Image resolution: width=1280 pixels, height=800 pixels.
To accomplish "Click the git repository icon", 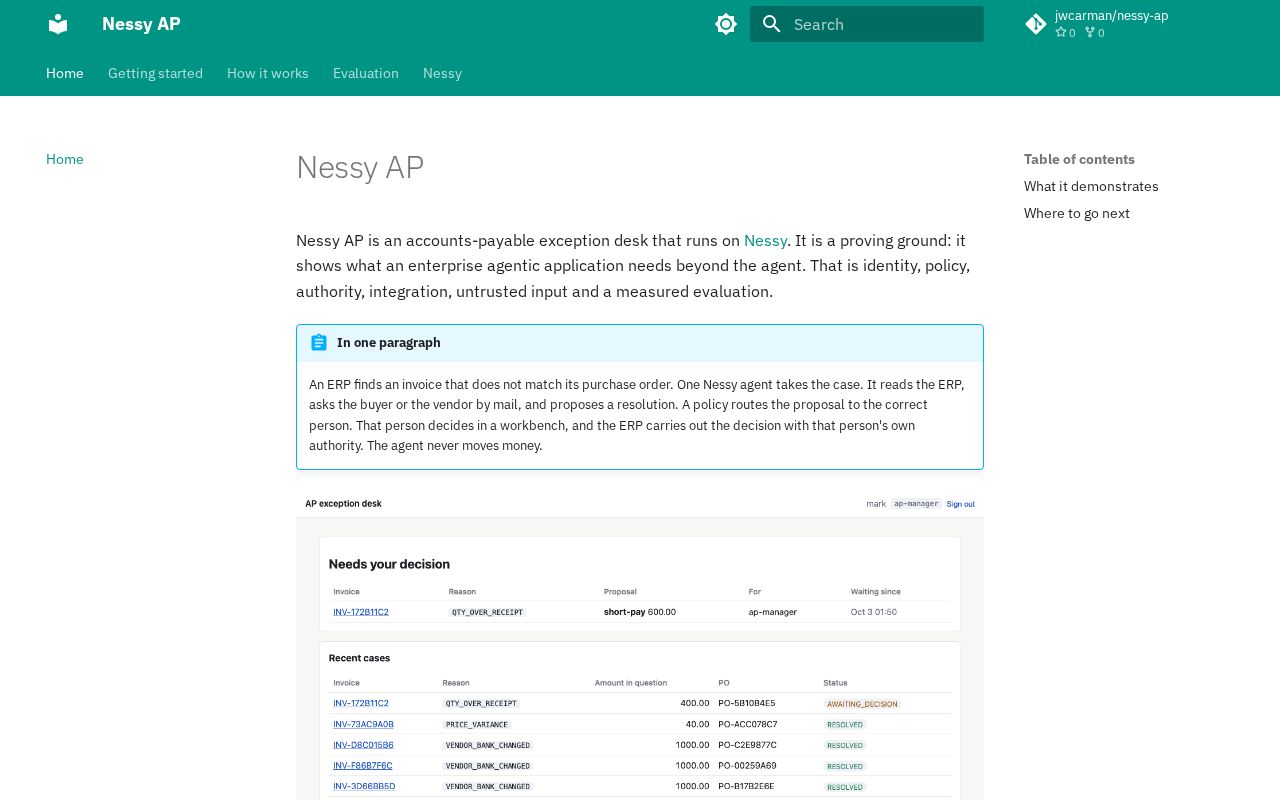I will click(x=1036, y=24).
